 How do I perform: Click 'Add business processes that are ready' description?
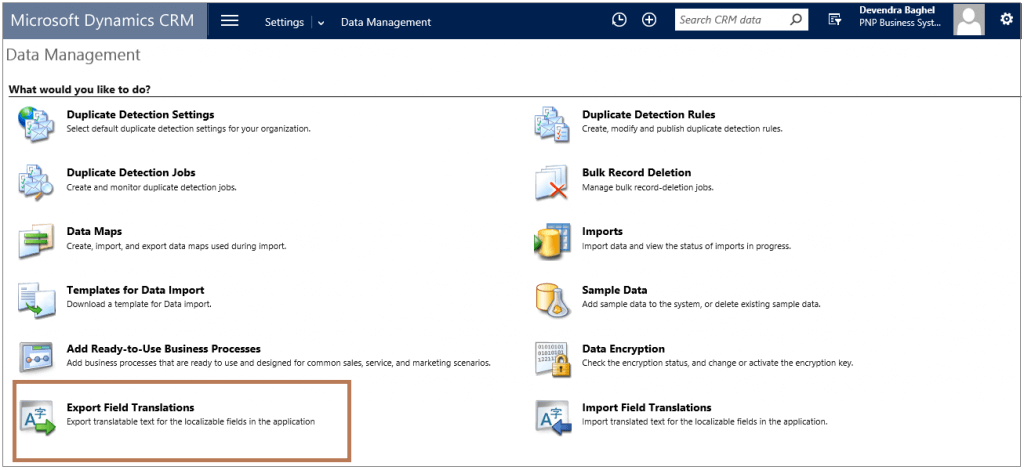(278, 364)
